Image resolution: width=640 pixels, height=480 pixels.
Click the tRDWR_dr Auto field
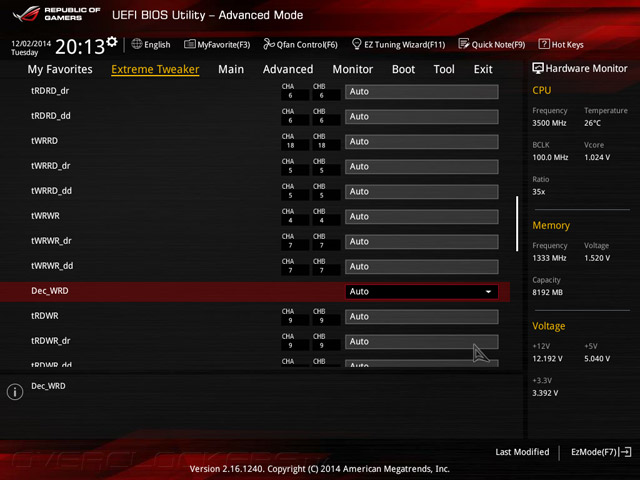[422, 342]
